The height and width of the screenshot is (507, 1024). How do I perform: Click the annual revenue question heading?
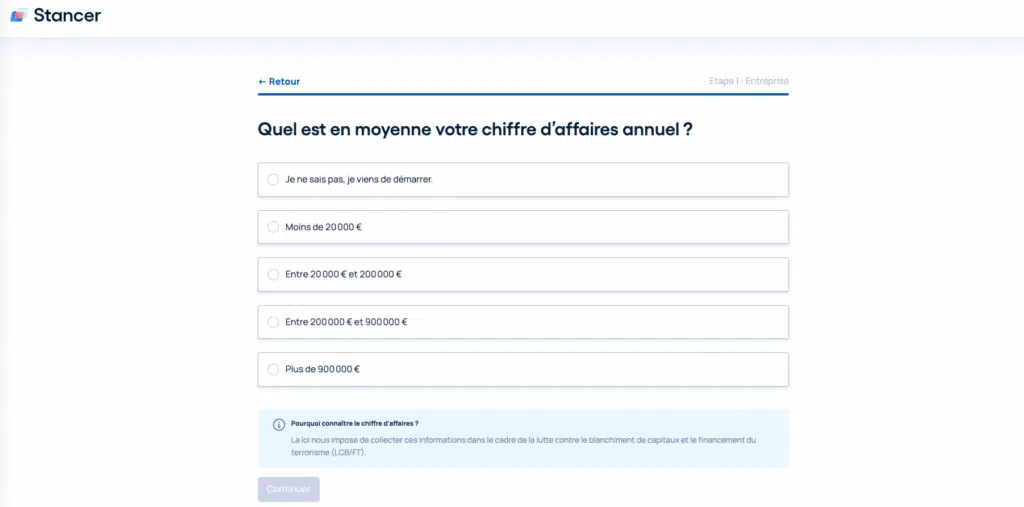click(475, 129)
